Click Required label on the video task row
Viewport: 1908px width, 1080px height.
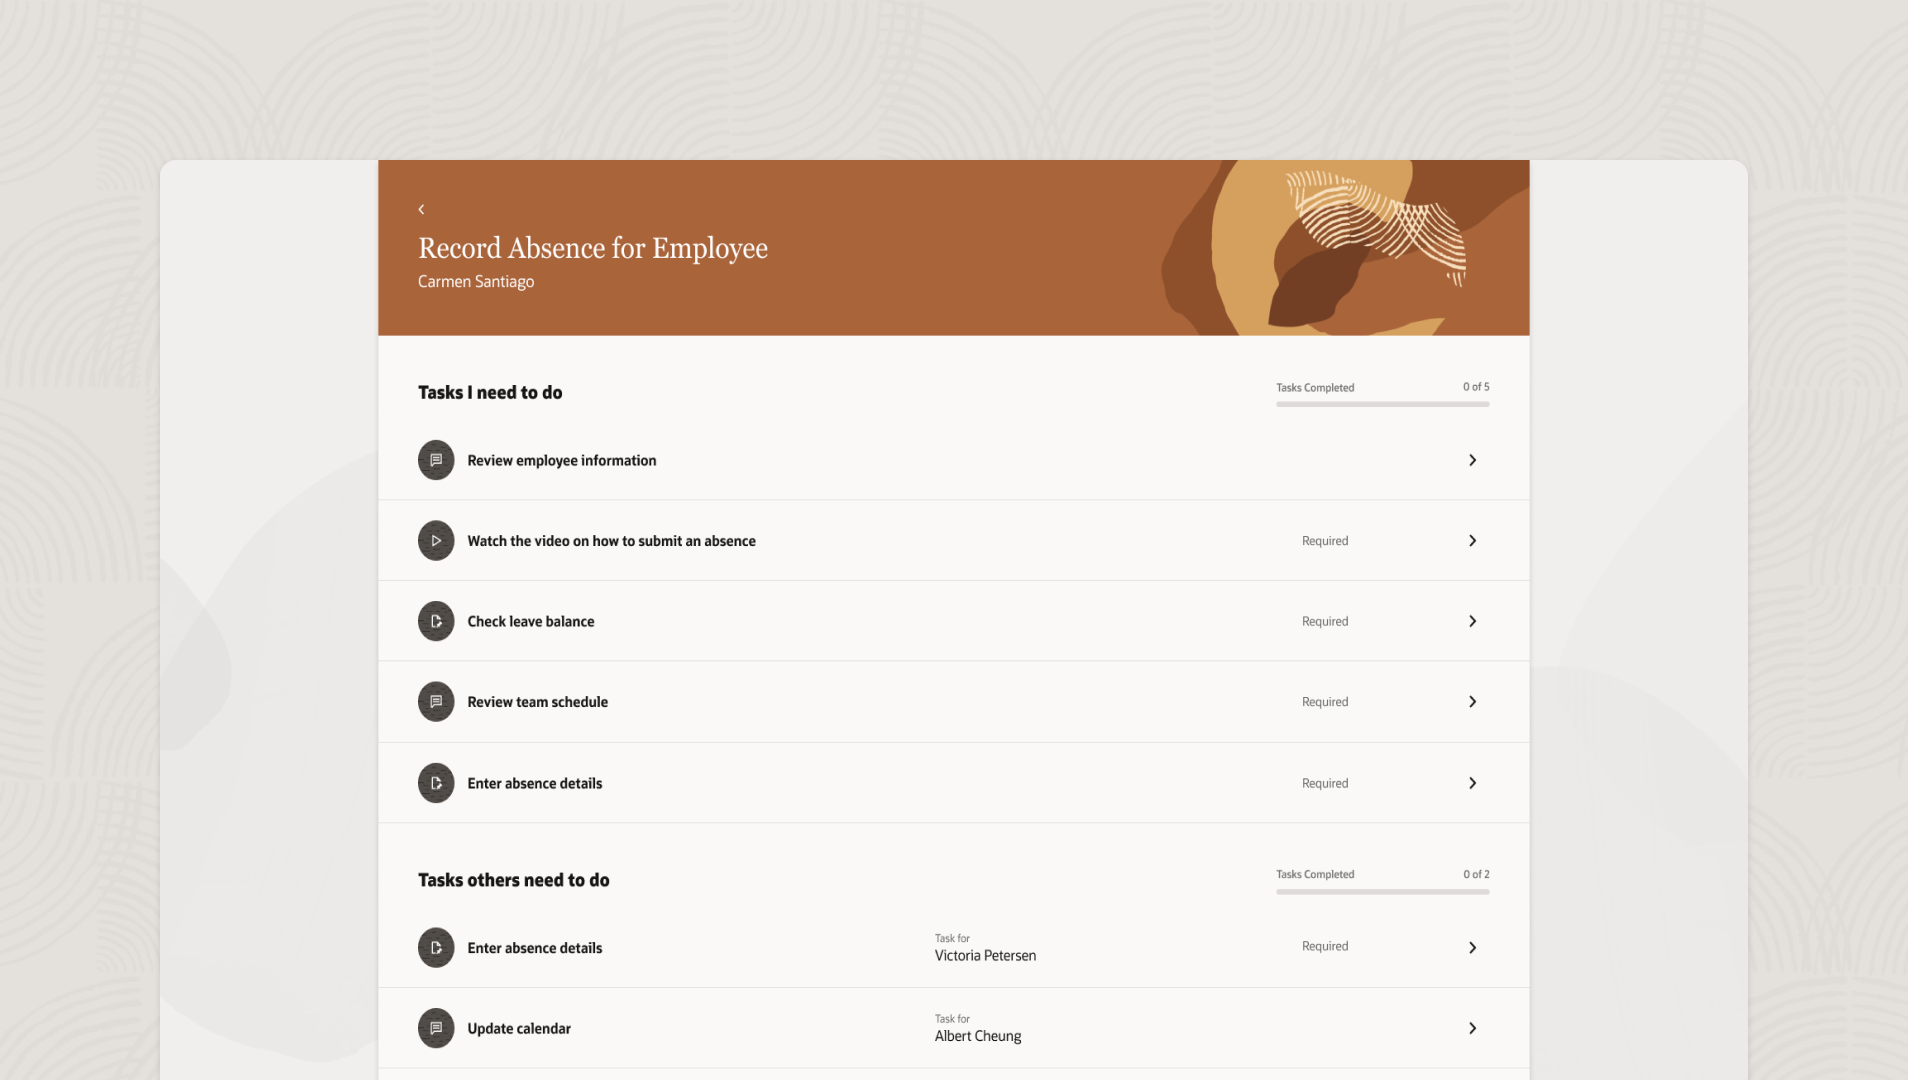[x=1325, y=541]
